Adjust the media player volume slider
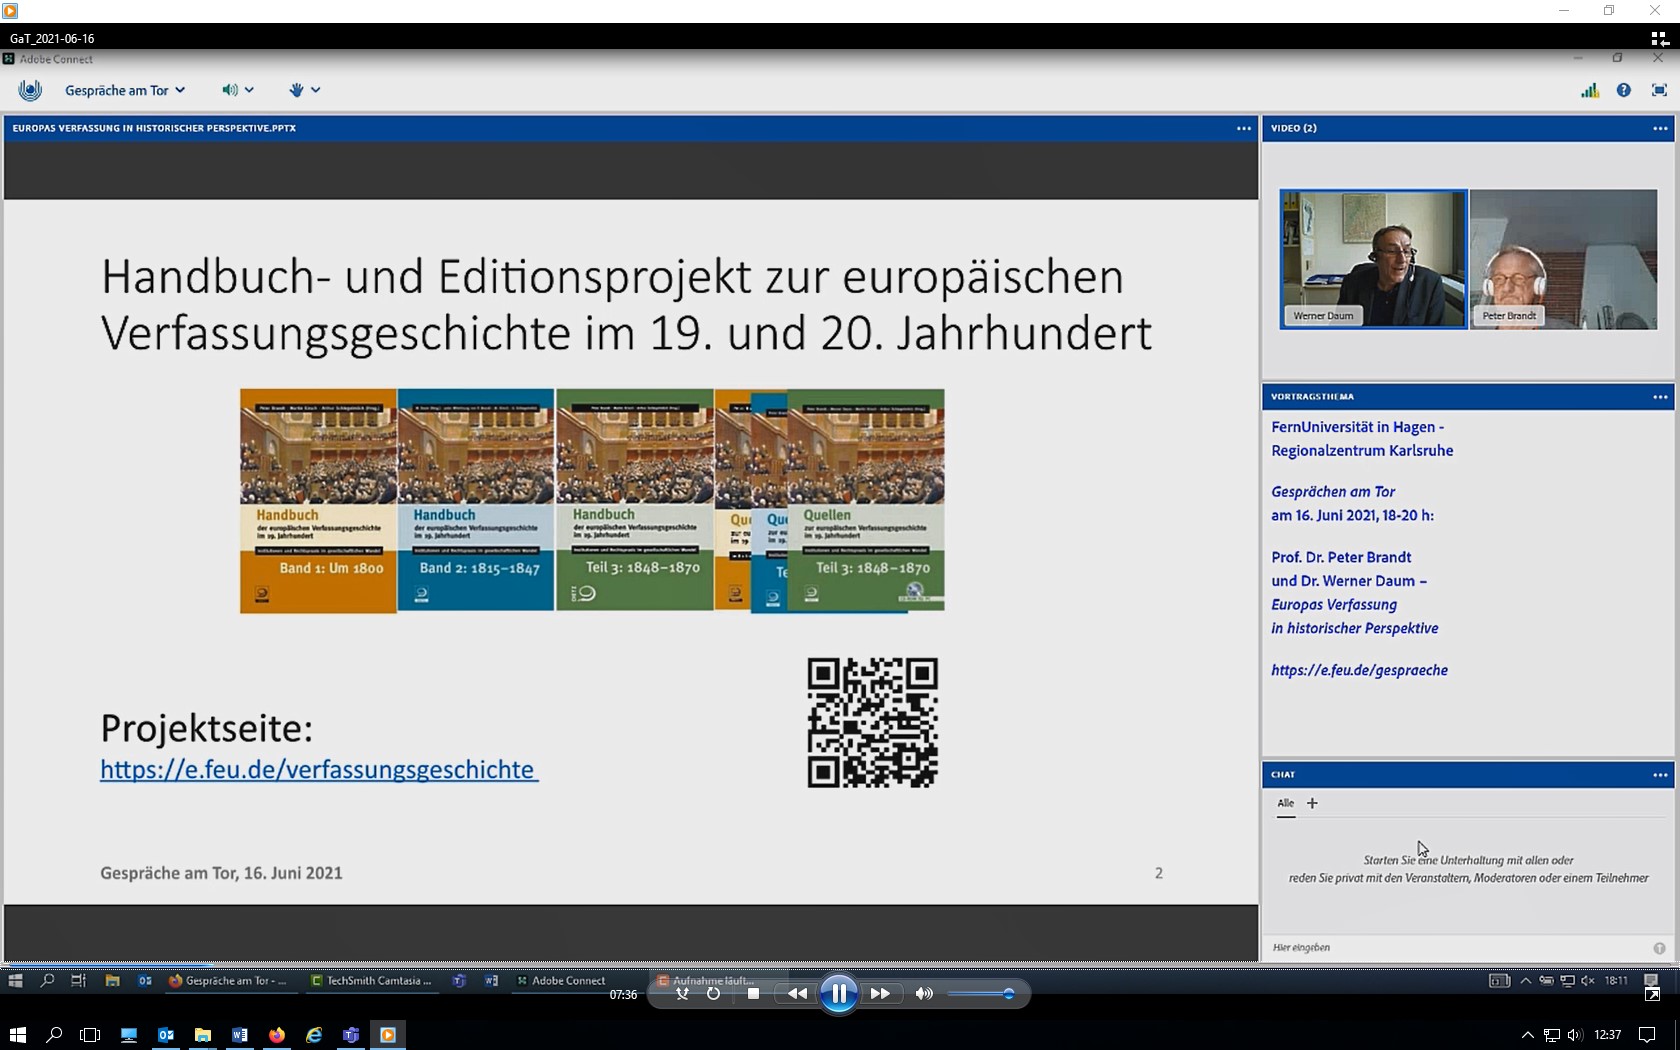Image resolution: width=1680 pixels, height=1050 pixels. pos(981,994)
